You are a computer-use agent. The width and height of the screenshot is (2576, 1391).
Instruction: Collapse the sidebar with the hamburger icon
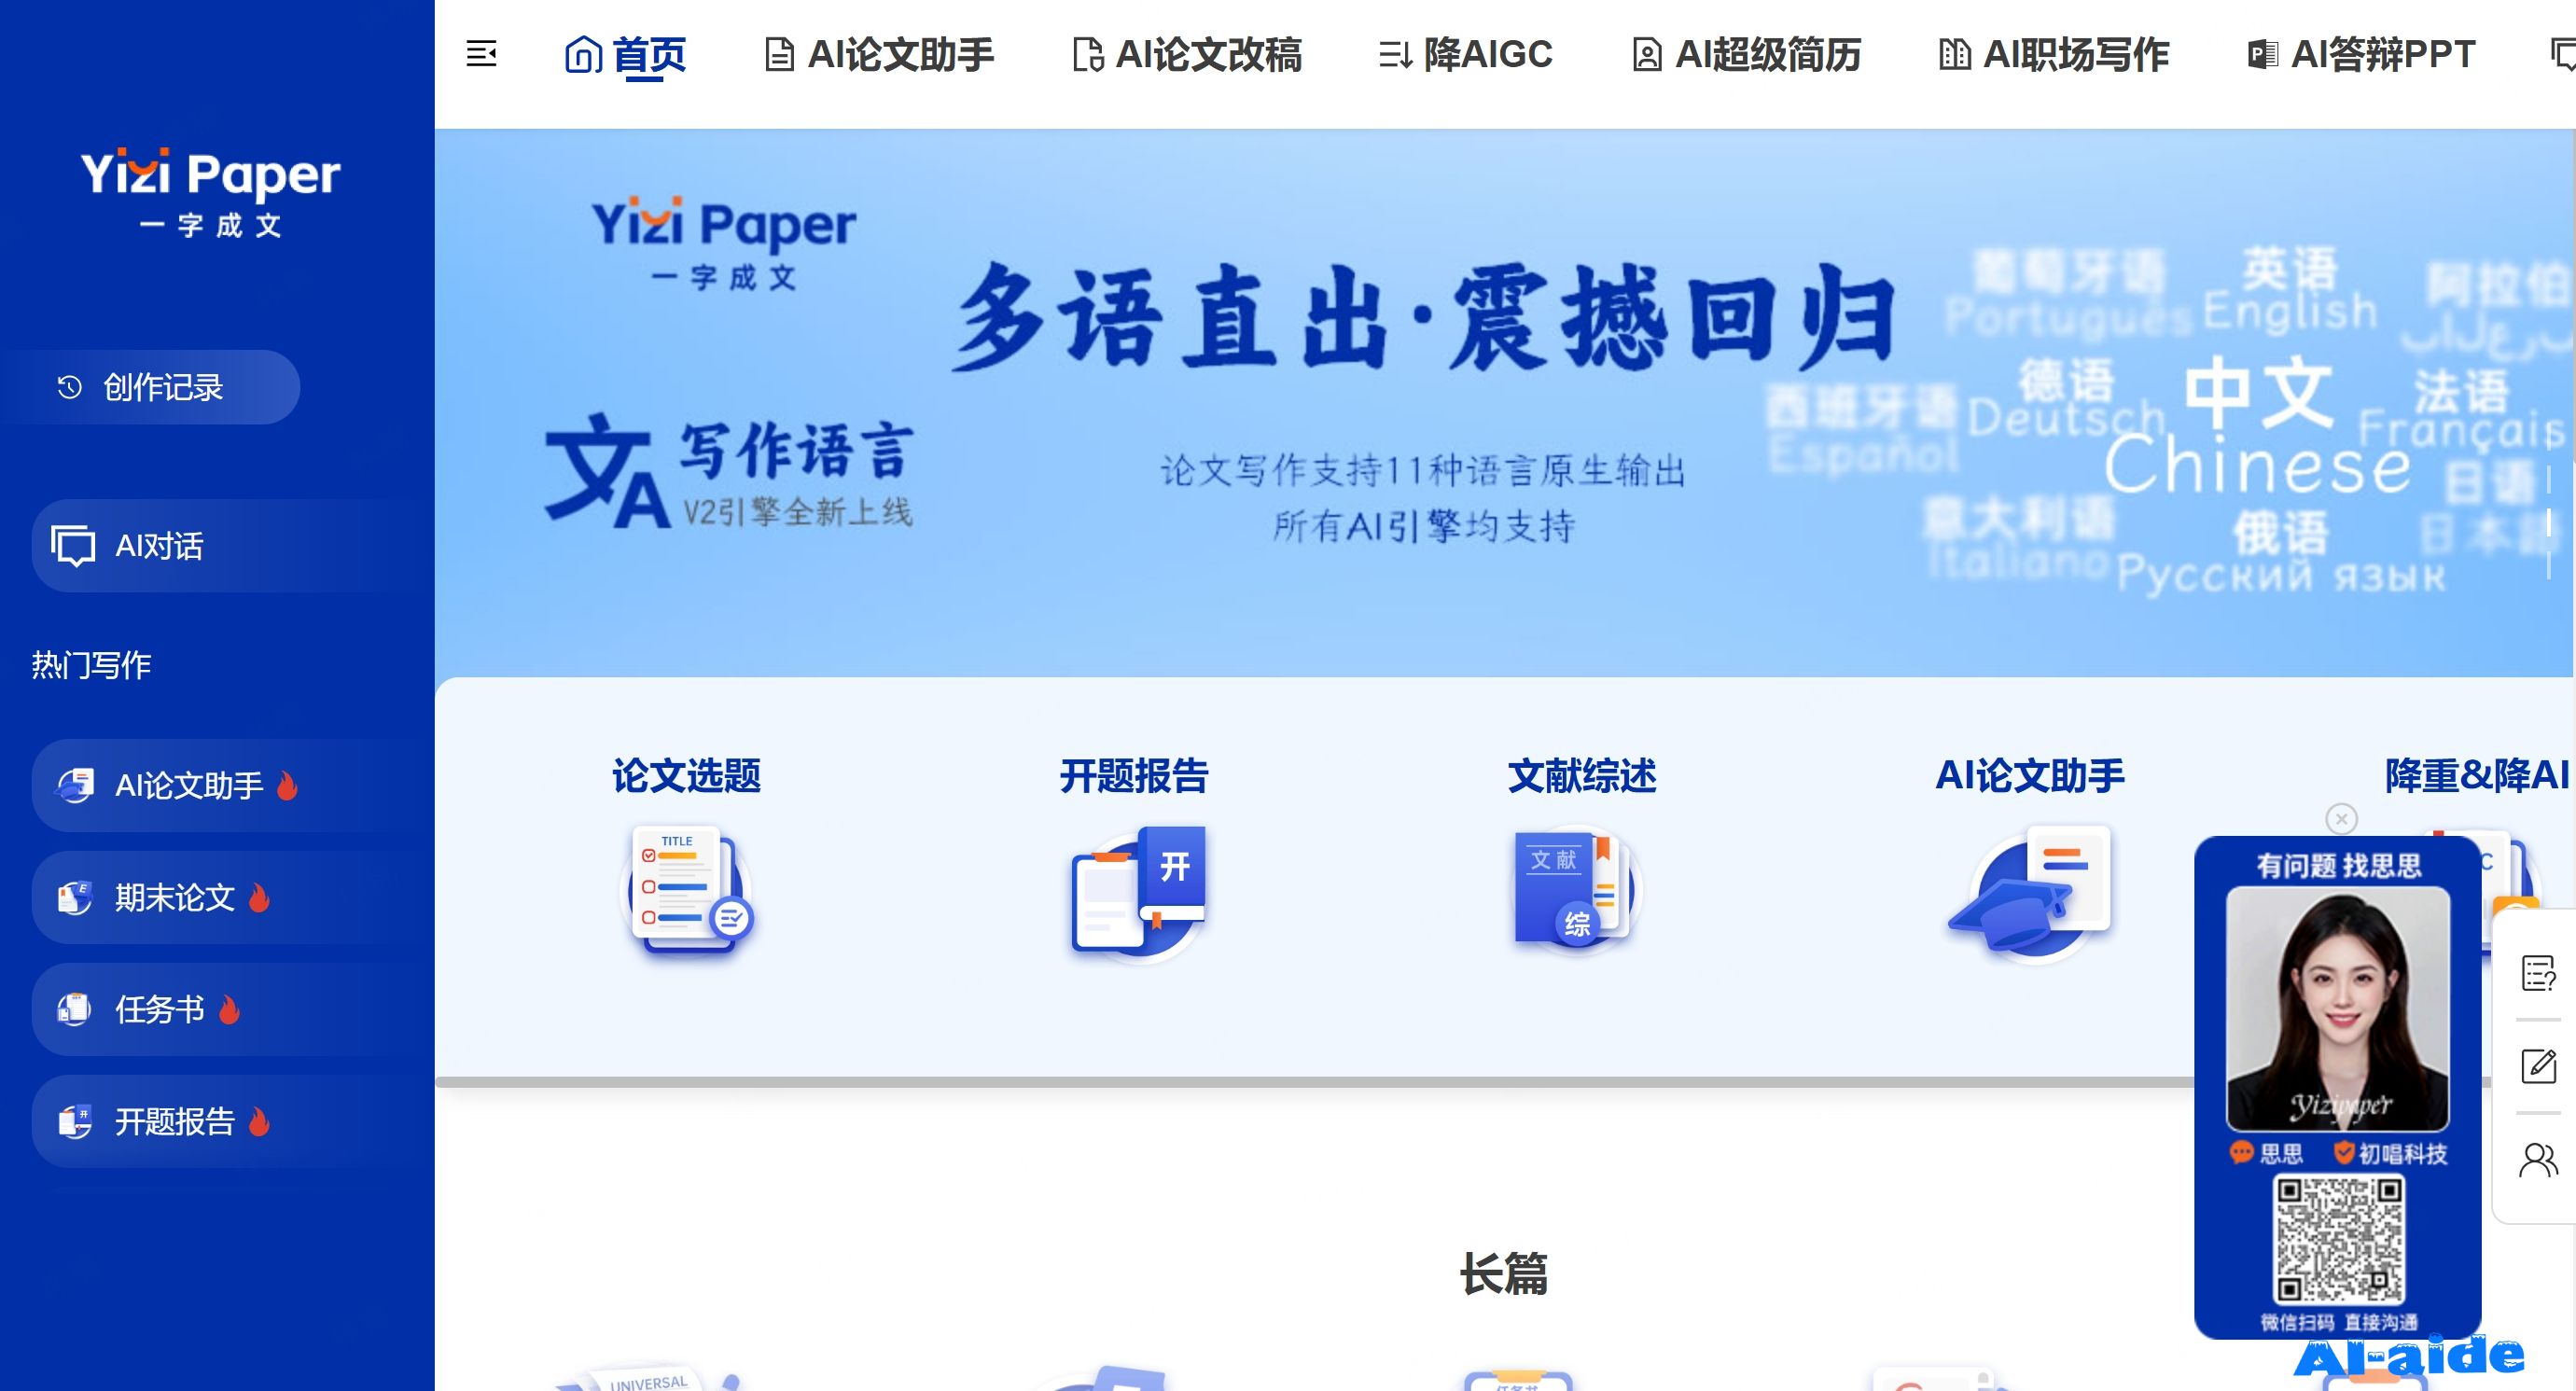(481, 54)
